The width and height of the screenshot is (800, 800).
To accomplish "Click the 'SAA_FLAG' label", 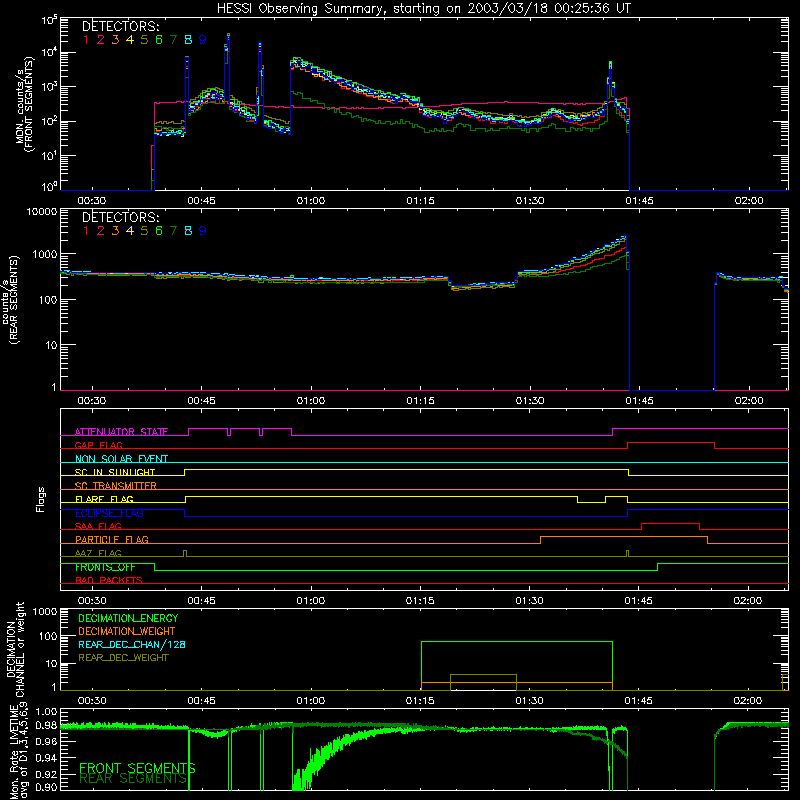I will (98, 526).
